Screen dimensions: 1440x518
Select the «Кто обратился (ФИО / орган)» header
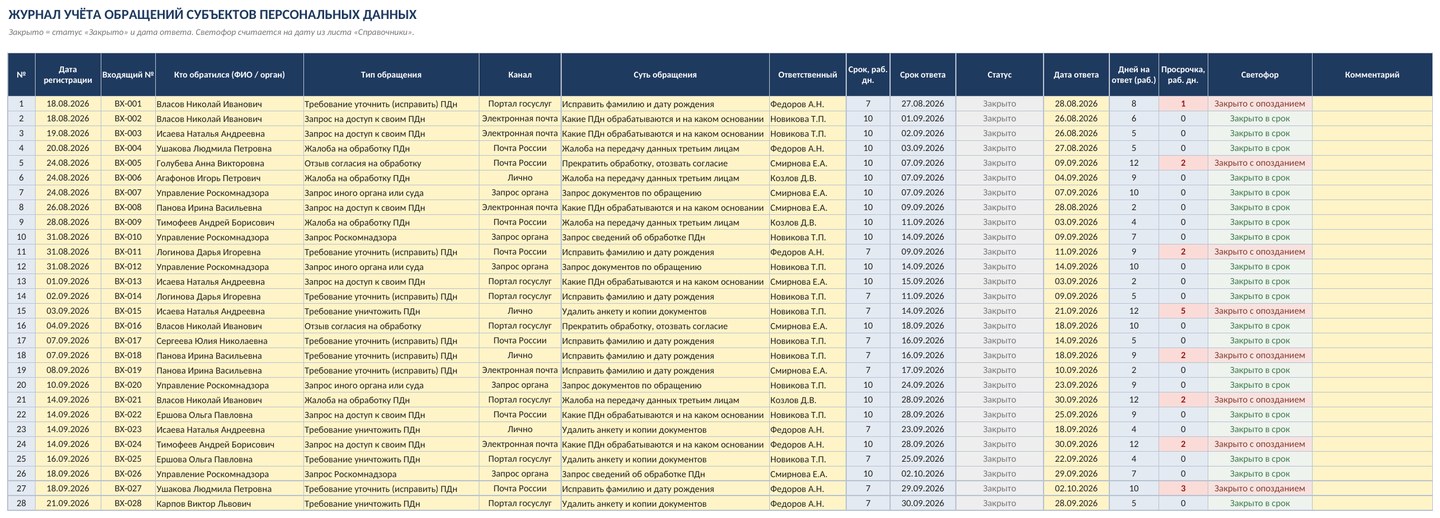229,75
